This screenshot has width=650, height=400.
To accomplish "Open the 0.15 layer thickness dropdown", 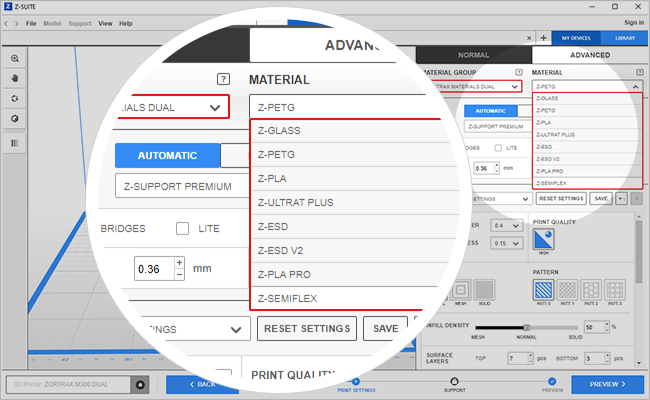I will [x=506, y=243].
